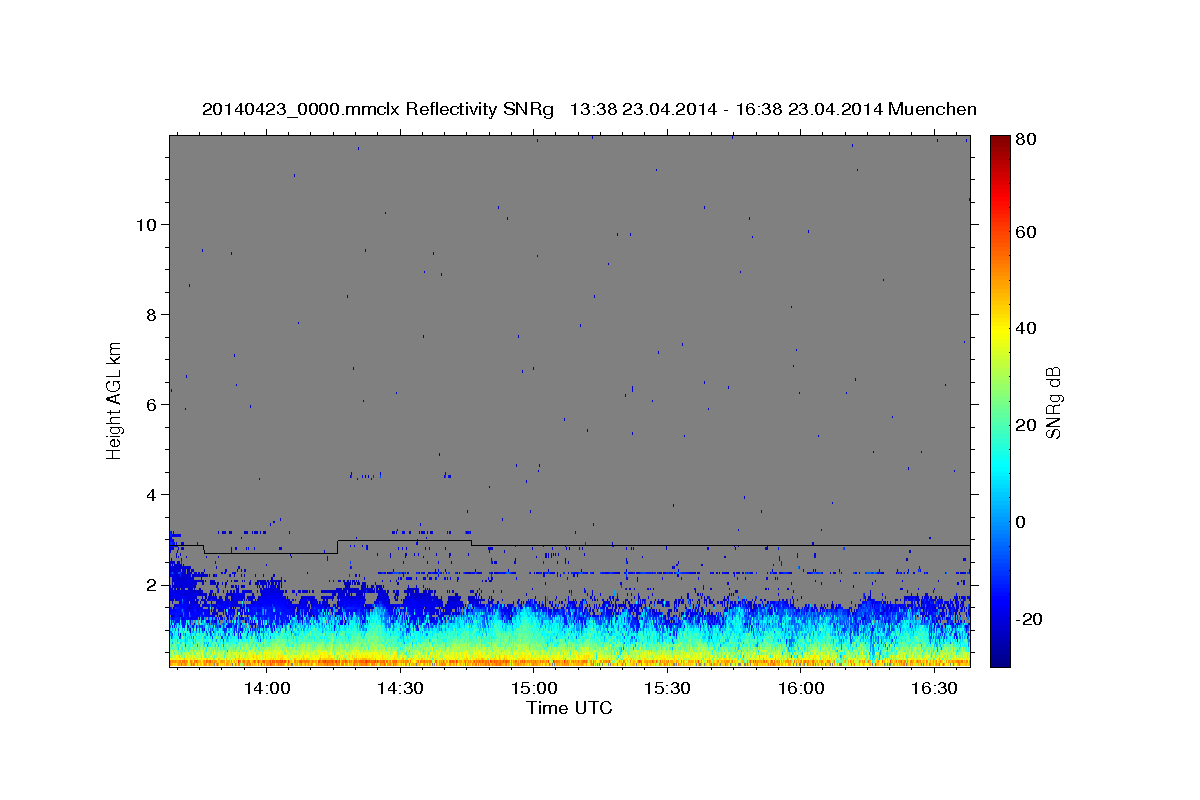1200x800 pixels.
Task: Click the dark red top of colorbar
Action: coord(1000,142)
